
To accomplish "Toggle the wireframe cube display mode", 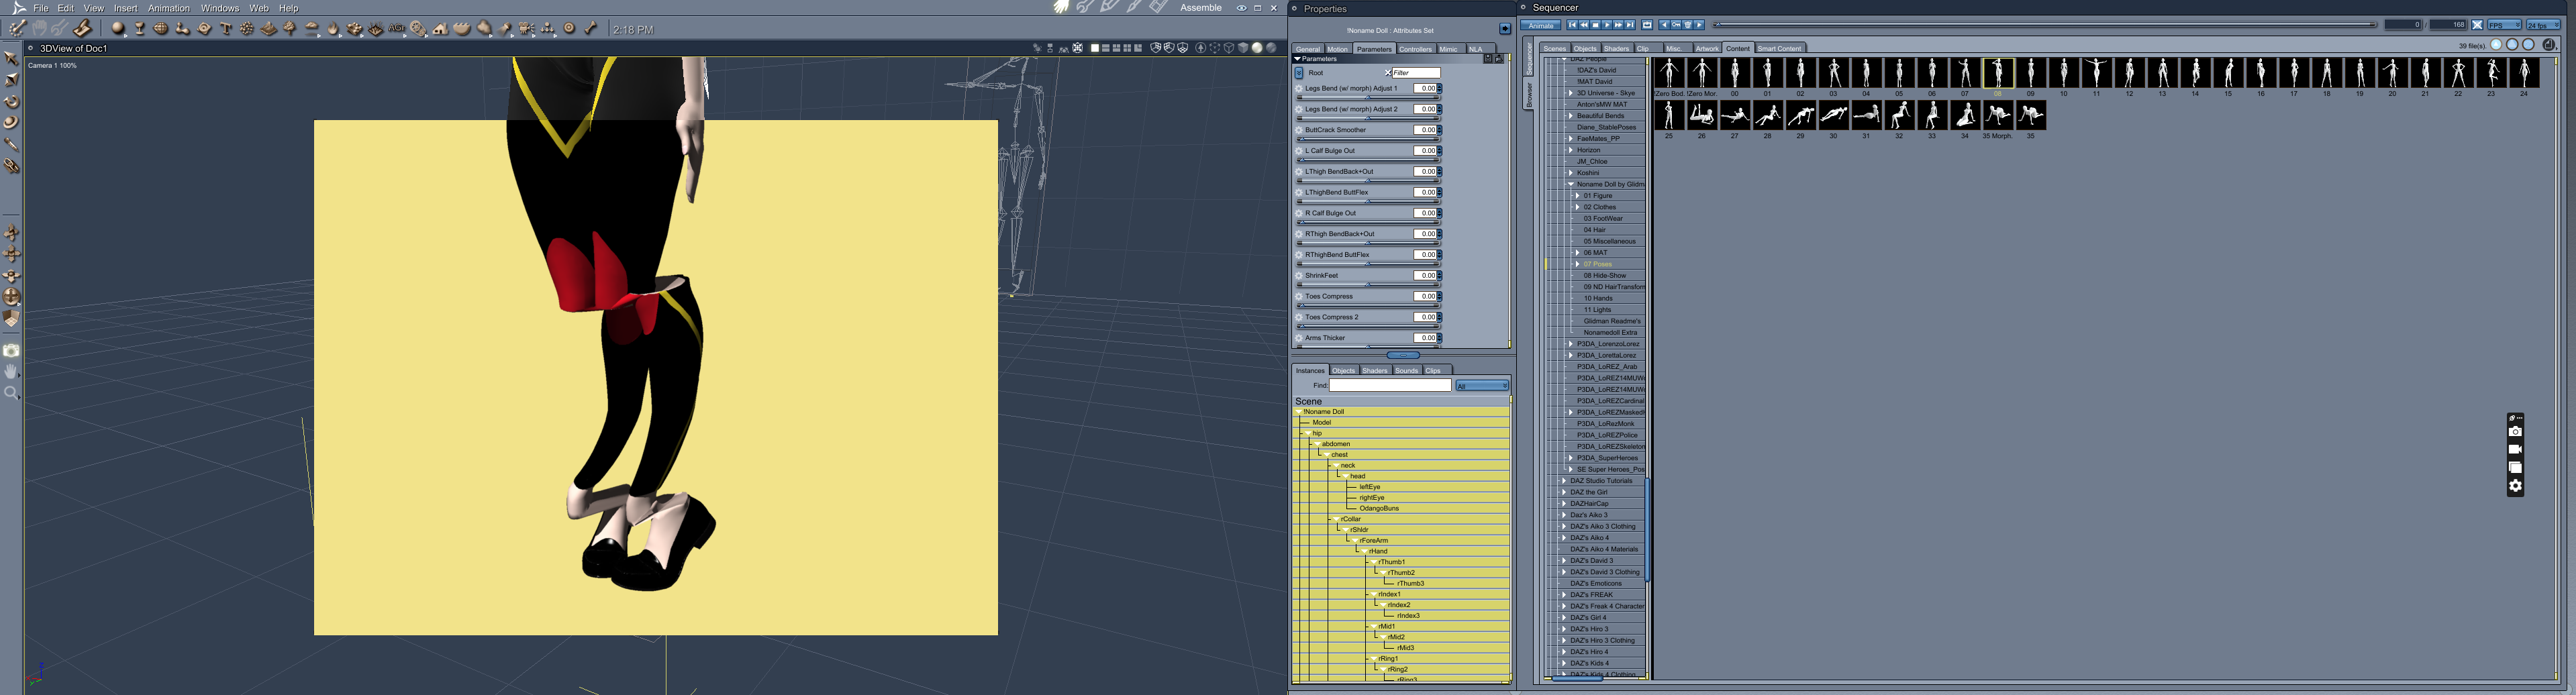I will point(1230,48).
